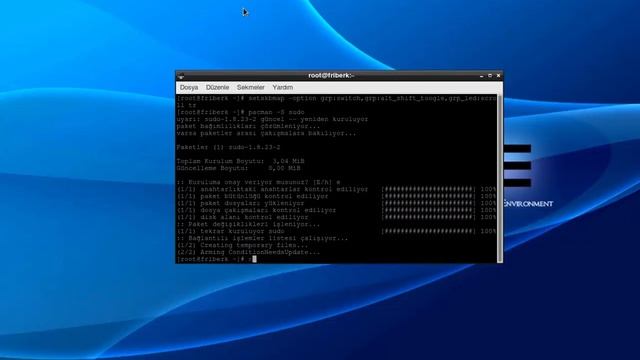Click the terminal cursor at the last prompt
The image size is (640, 360).
click(x=254, y=259)
